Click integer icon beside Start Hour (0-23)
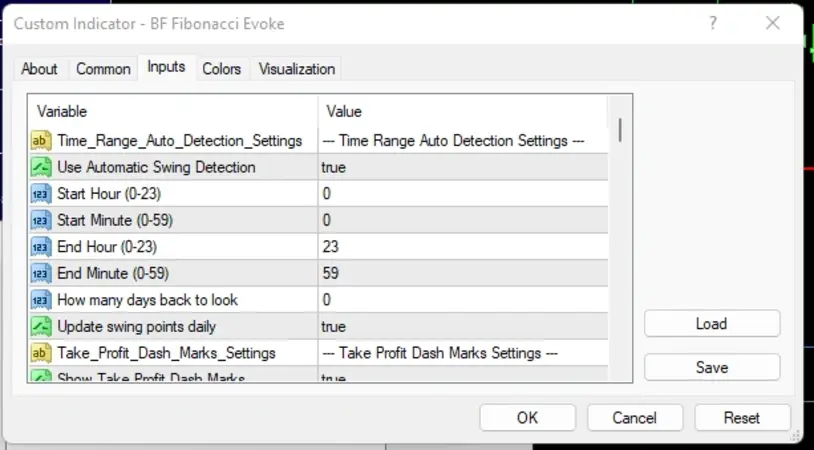Viewport: 814px width, 450px height. 41,194
